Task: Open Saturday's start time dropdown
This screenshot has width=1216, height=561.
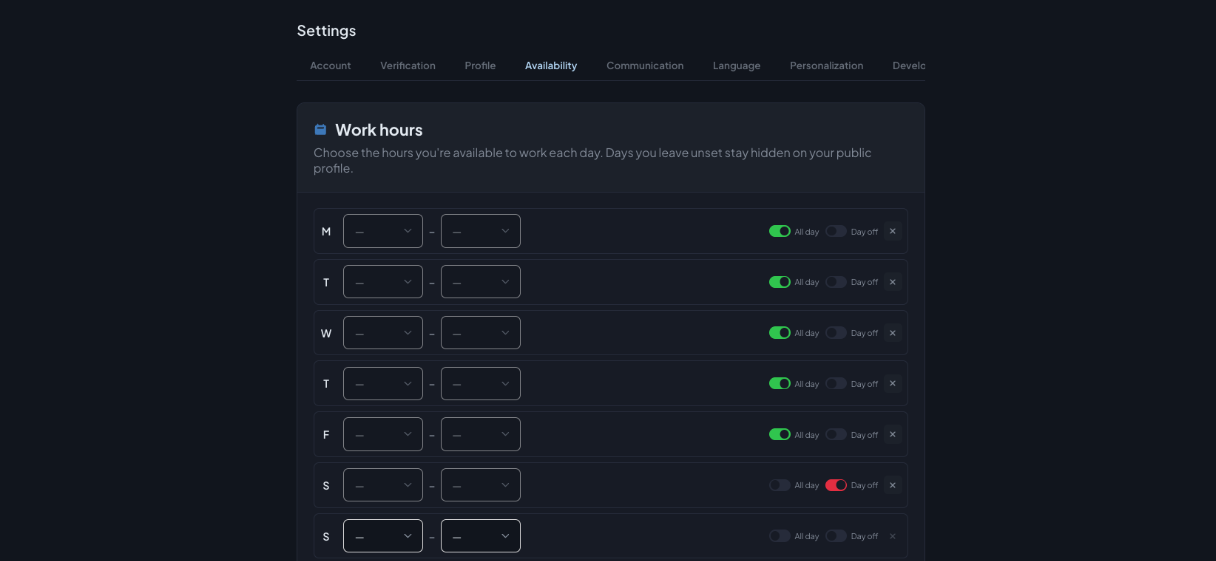Action: point(383,485)
